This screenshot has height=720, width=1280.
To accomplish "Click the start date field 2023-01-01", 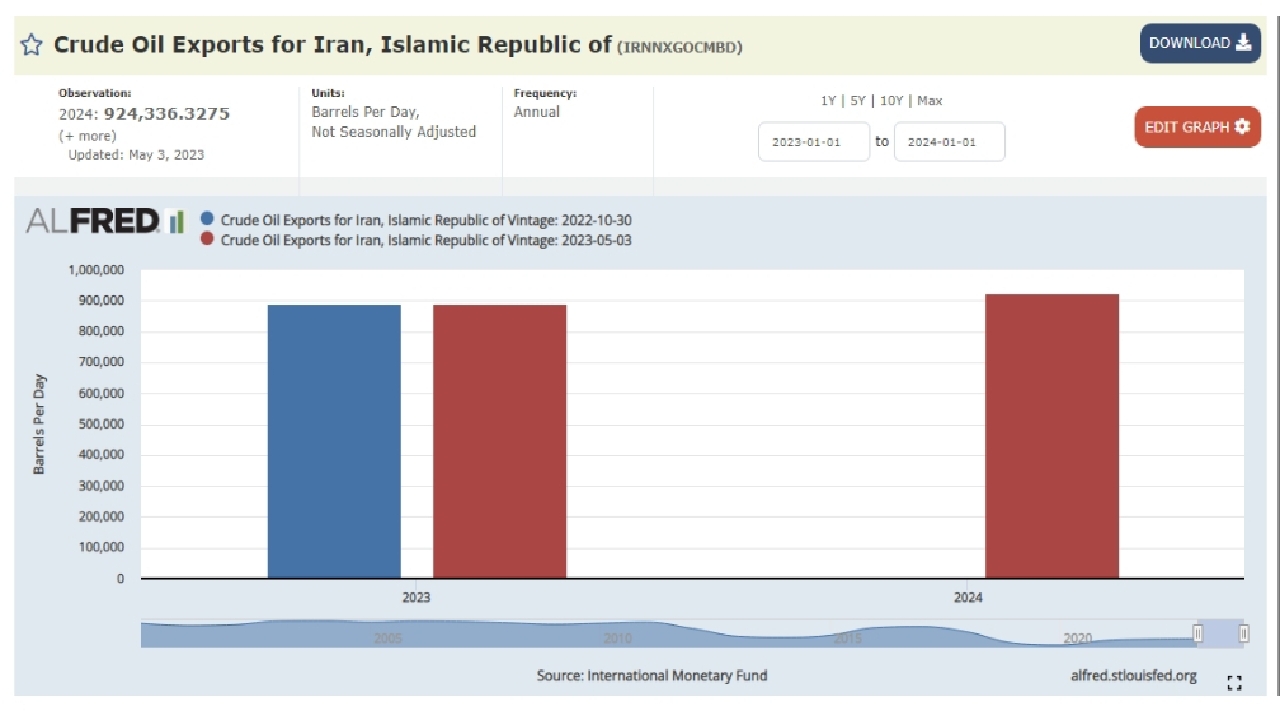I will [814, 142].
